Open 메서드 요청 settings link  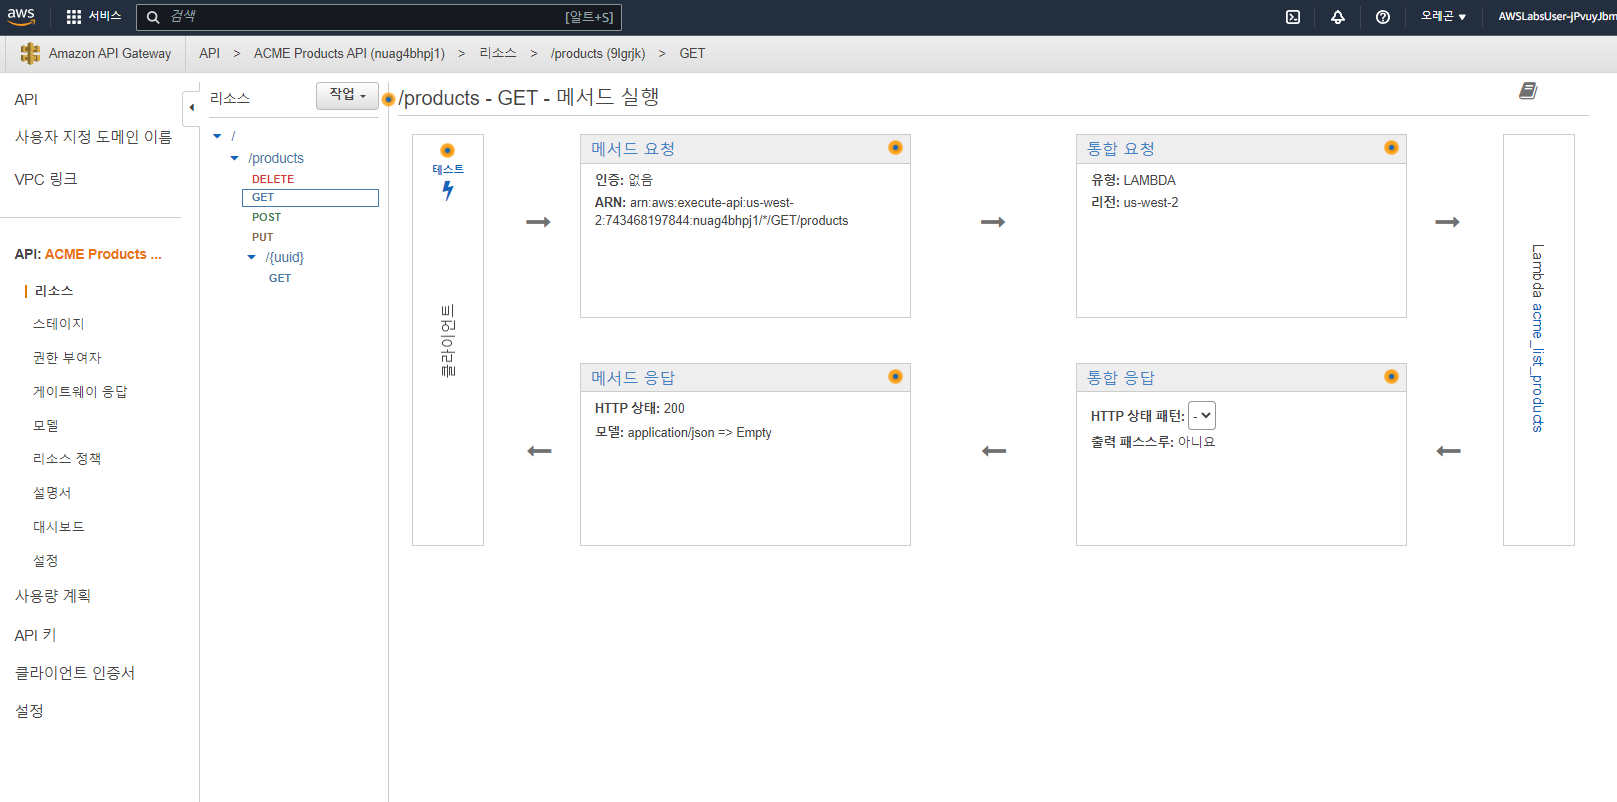pyautogui.click(x=633, y=149)
